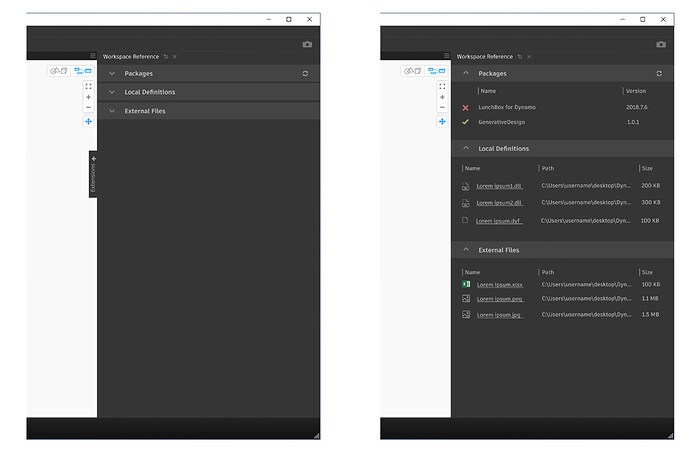Click version 1.0.1 cell
The width and height of the screenshot is (689, 451).
(x=633, y=122)
